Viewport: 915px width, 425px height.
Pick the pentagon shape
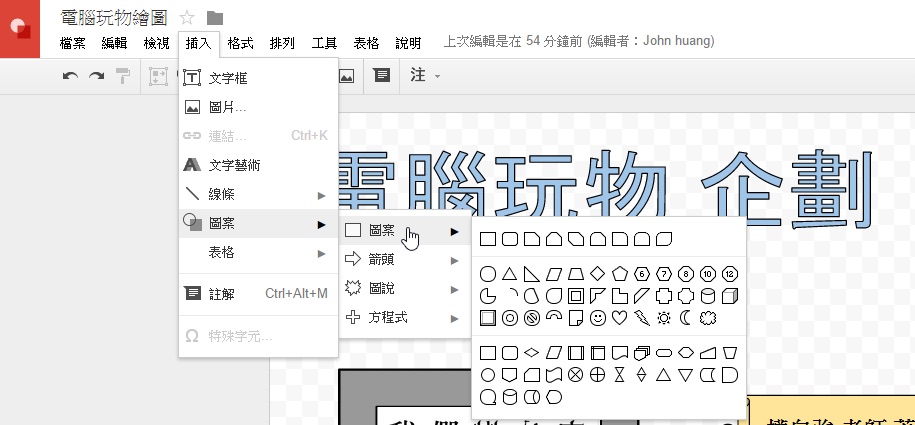pos(620,273)
